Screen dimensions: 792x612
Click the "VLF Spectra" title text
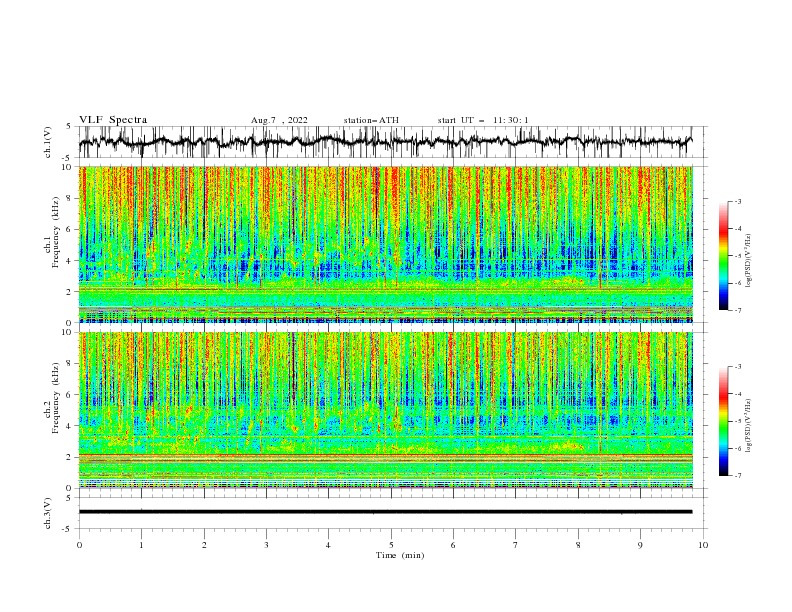click(x=113, y=120)
